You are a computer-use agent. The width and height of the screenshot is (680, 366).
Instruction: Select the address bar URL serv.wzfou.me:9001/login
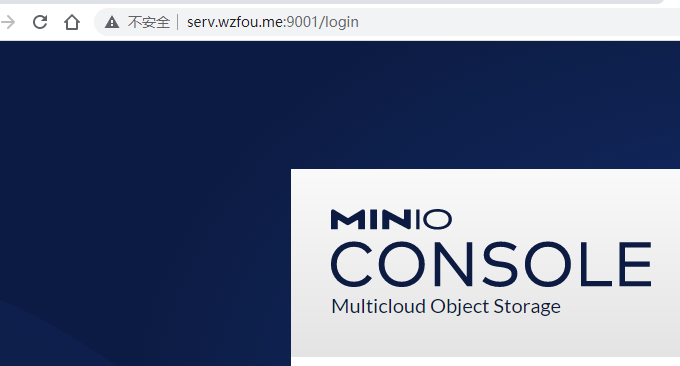(273, 22)
